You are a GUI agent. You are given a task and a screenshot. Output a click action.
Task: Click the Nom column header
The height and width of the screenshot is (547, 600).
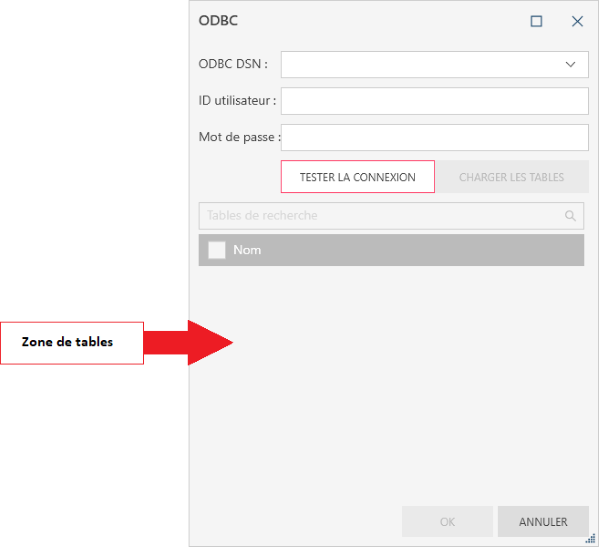(x=247, y=250)
